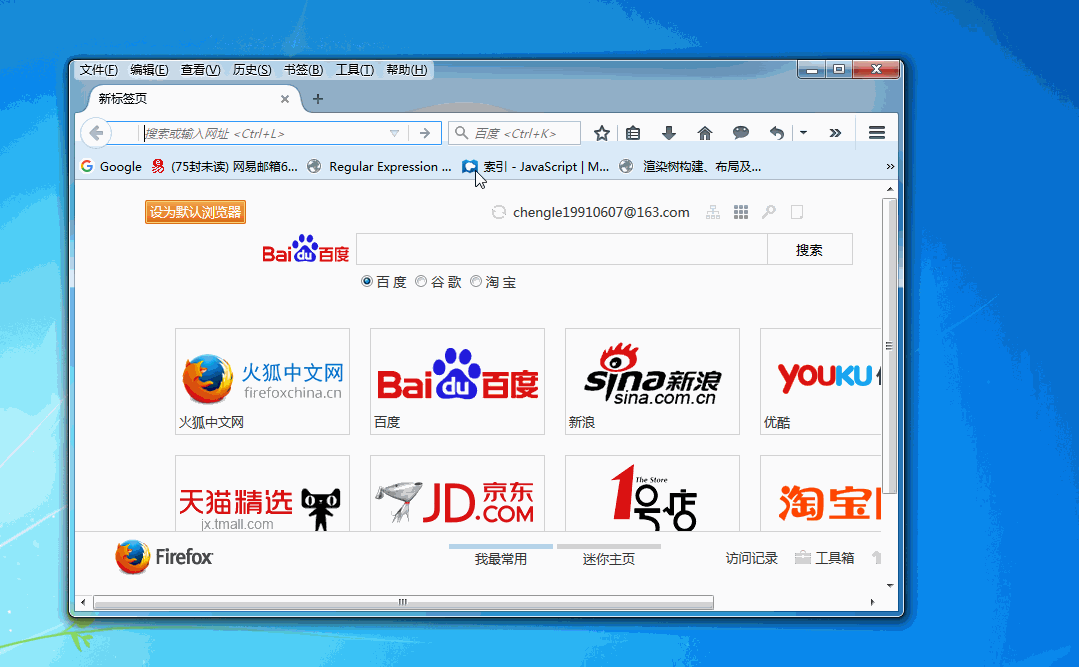Click the back navigation arrow

point(95,133)
